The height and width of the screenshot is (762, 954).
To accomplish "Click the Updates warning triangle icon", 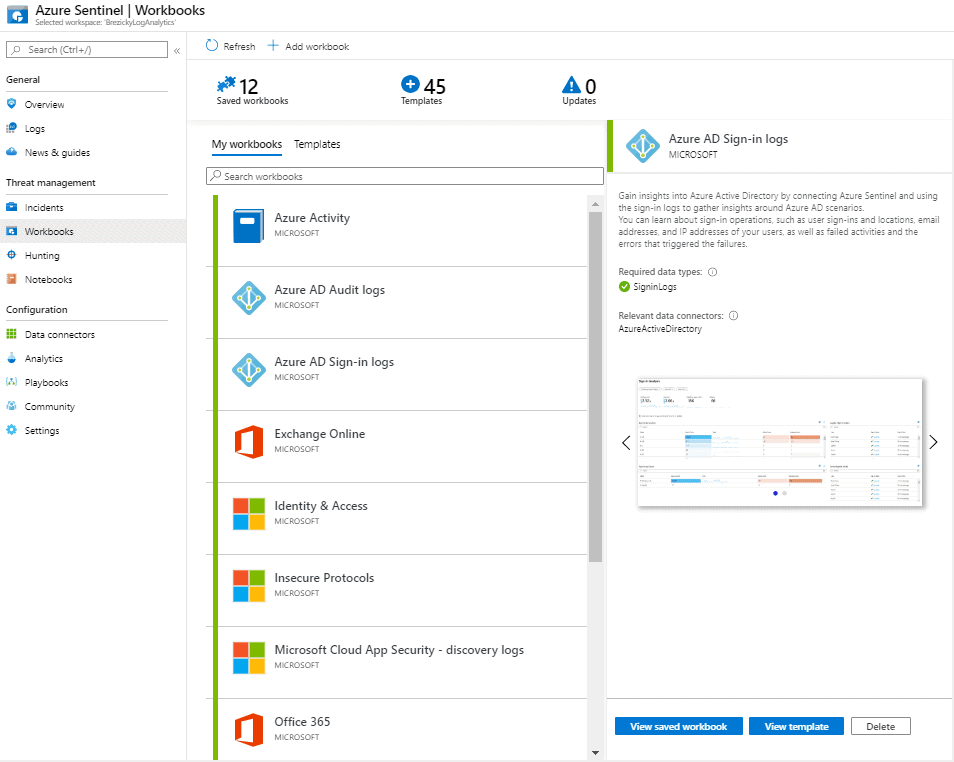I will pyautogui.click(x=571, y=84).
